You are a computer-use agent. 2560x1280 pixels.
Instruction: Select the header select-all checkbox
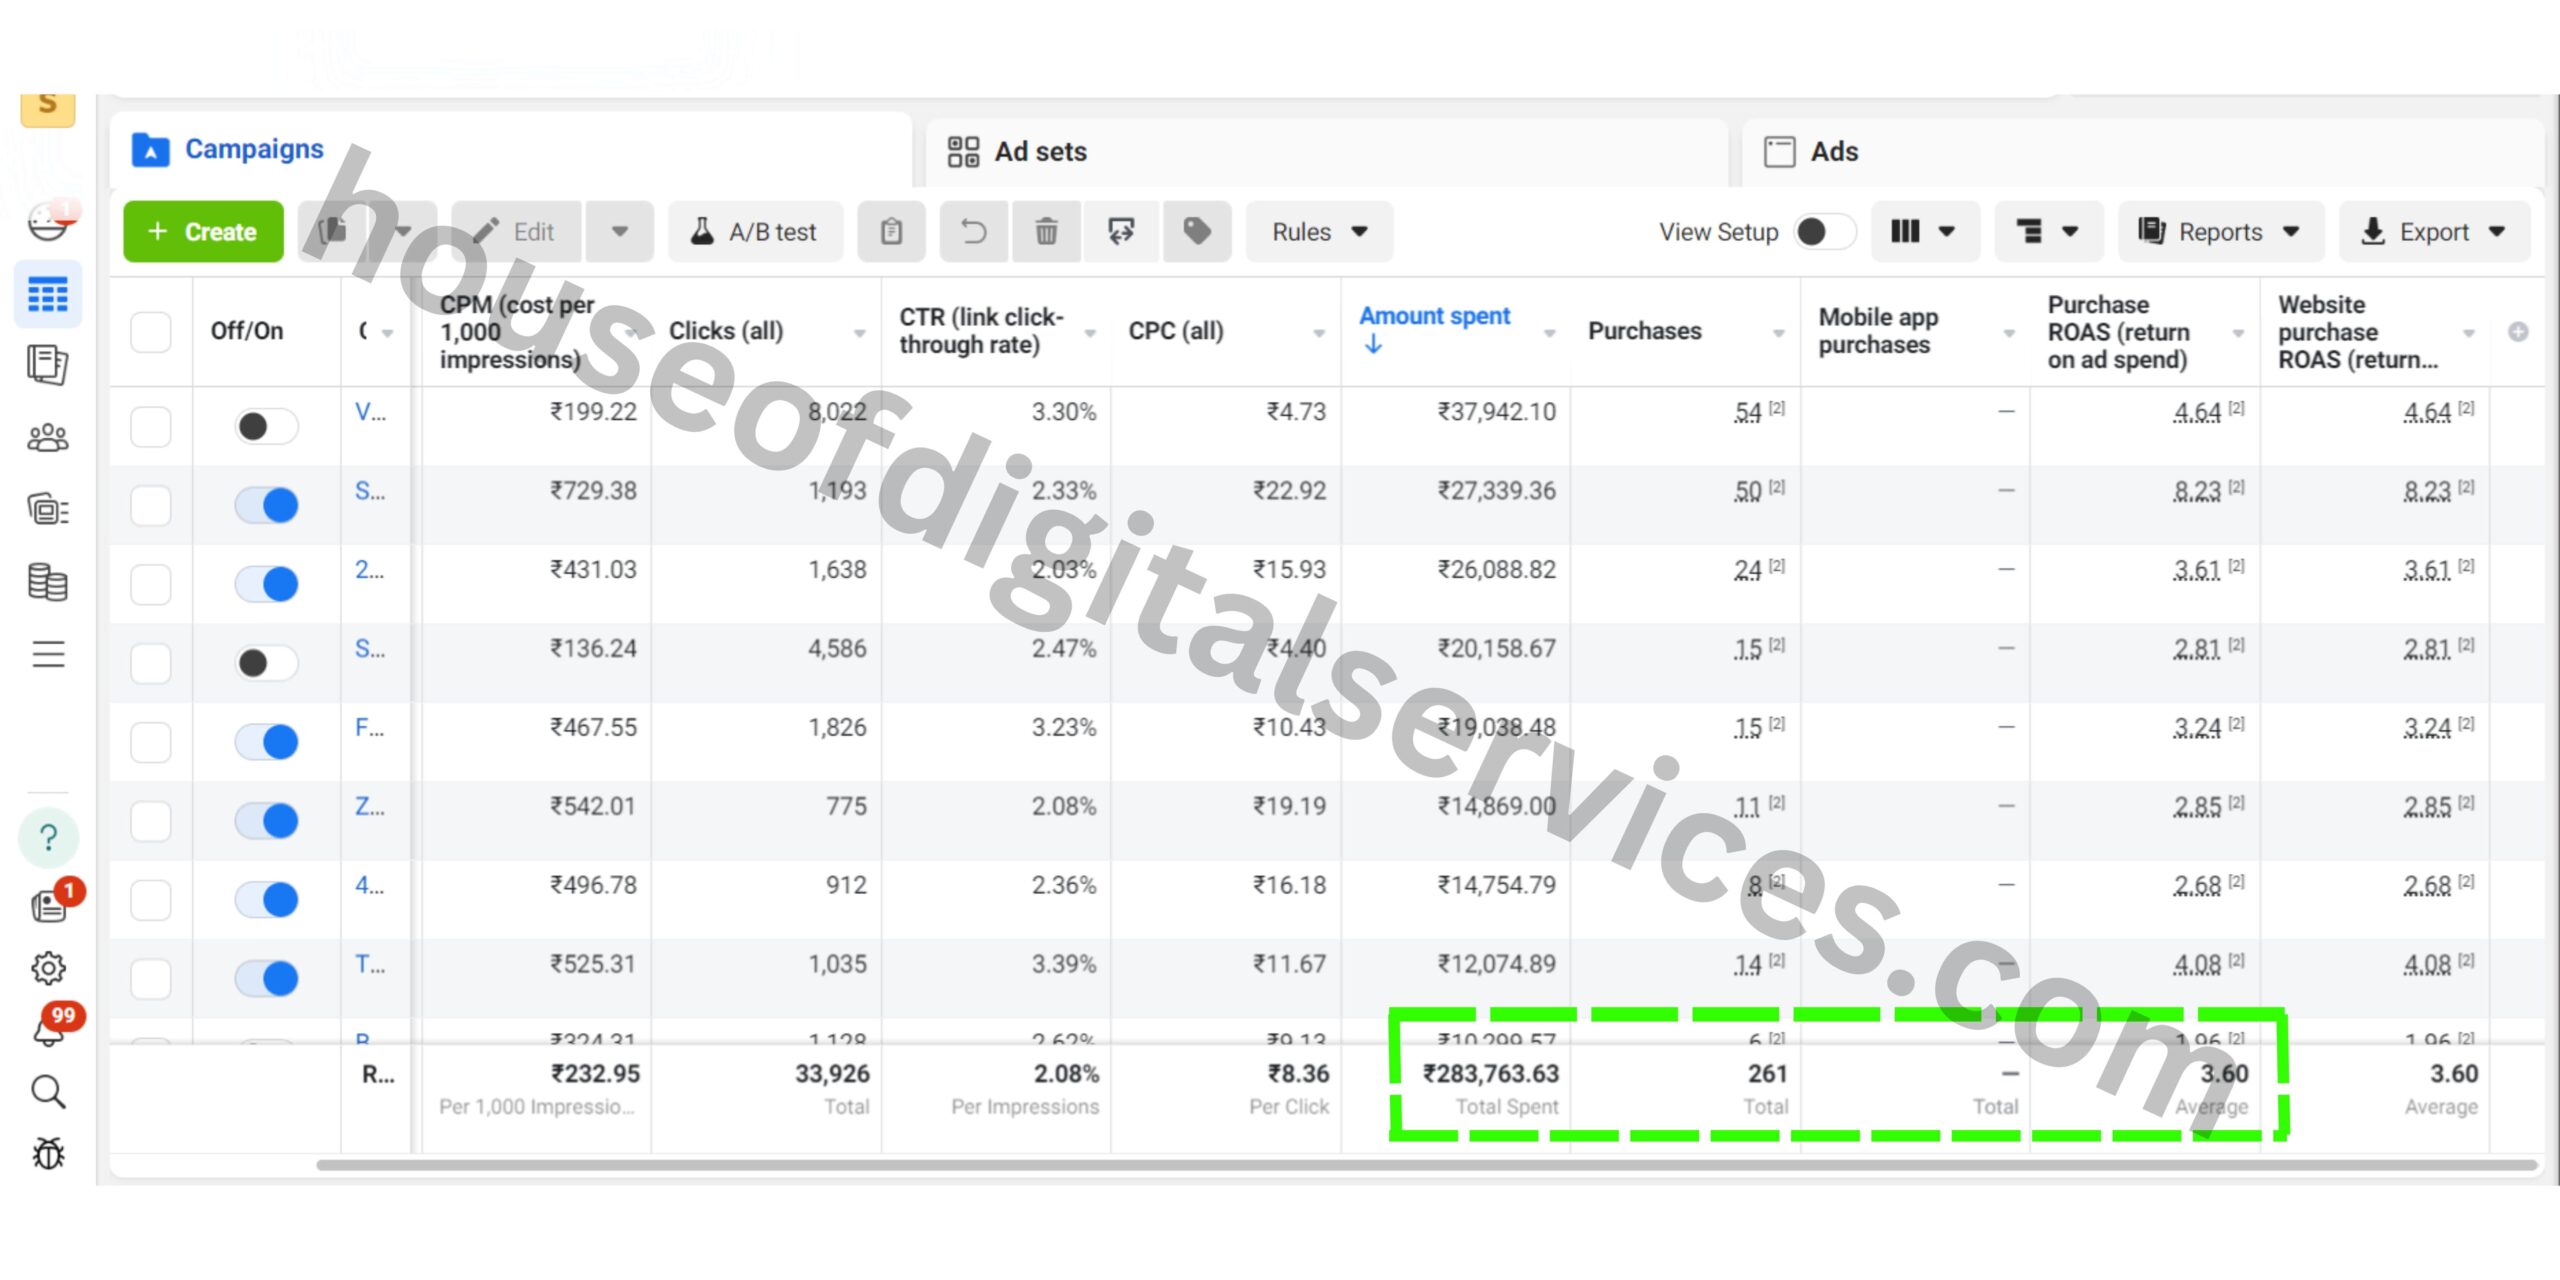pyautogui.click(x=151, y=332)
